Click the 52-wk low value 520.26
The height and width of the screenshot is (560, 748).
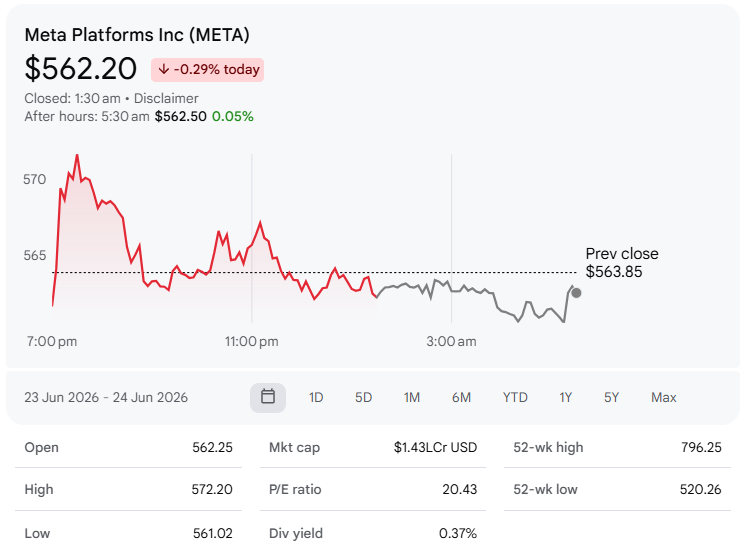[x=701, y=489]
